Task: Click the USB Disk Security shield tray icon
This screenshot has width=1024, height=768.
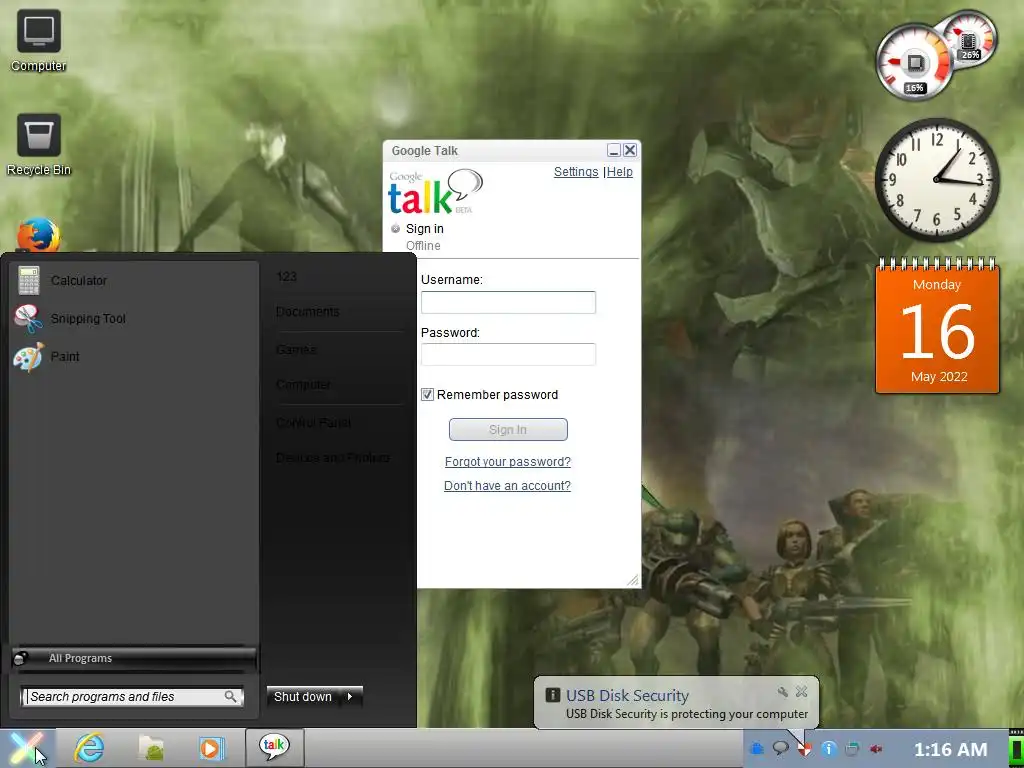Action: 805,748
